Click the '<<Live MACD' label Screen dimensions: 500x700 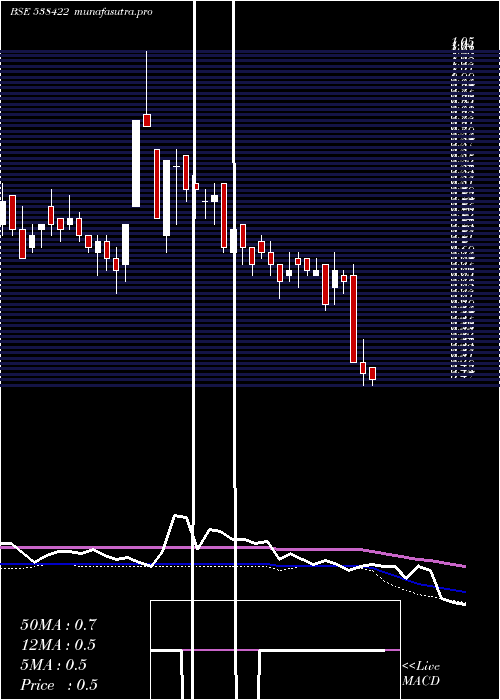coord(421,674)
